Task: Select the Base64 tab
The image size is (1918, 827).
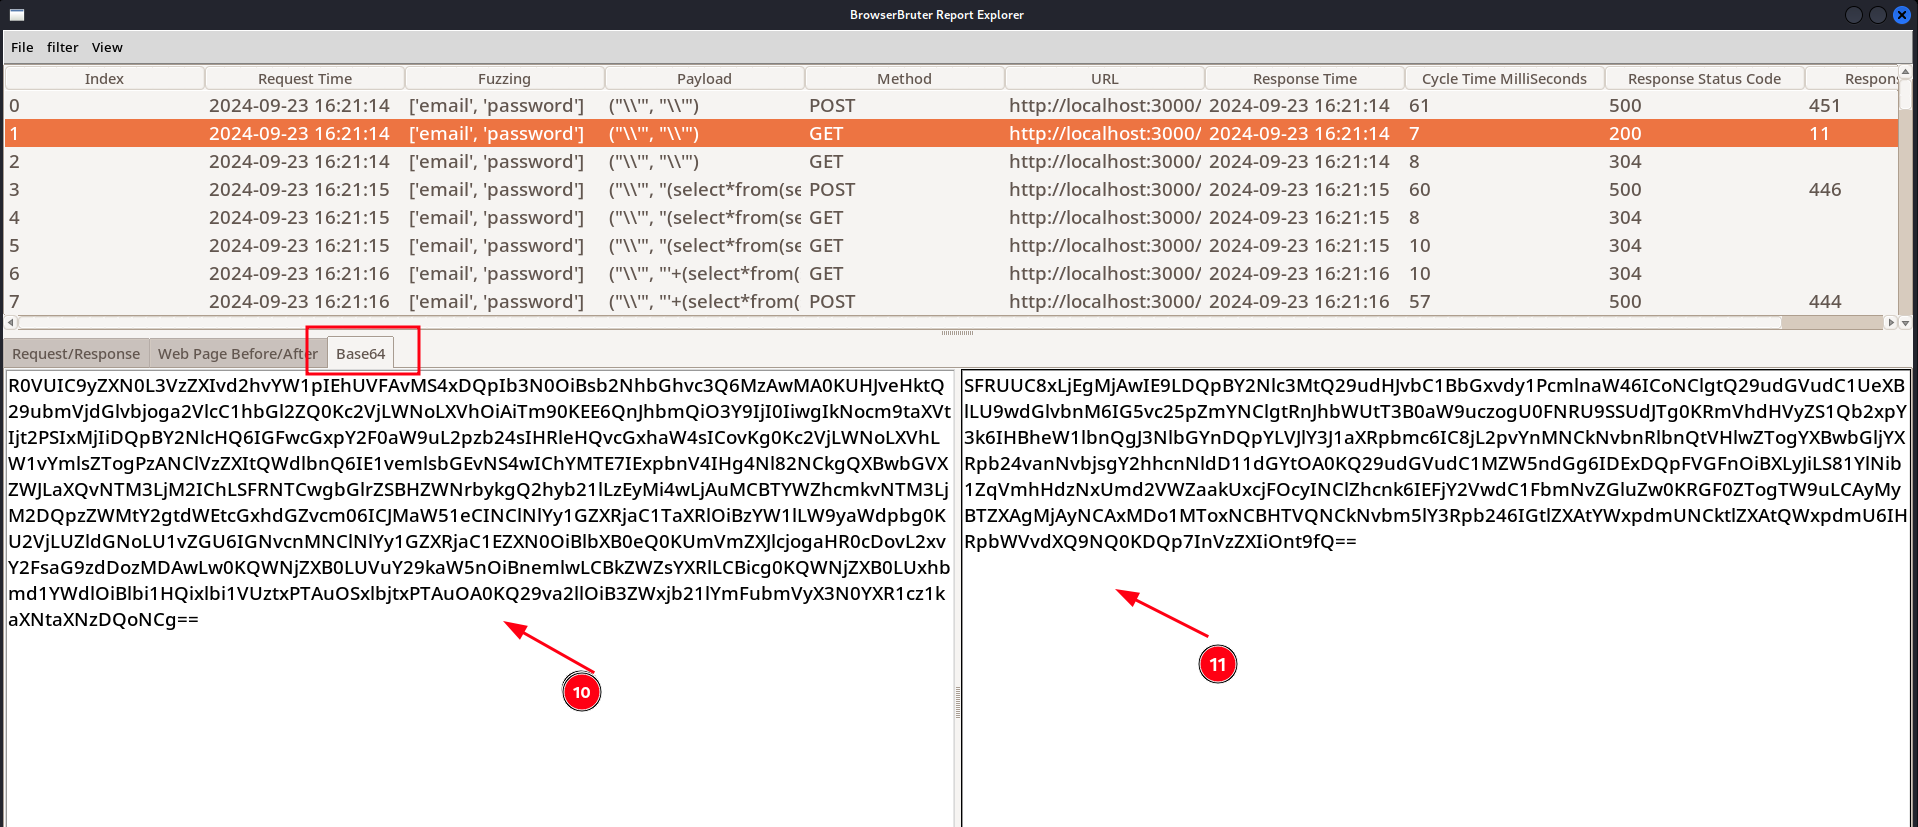Action: [360, 353]
